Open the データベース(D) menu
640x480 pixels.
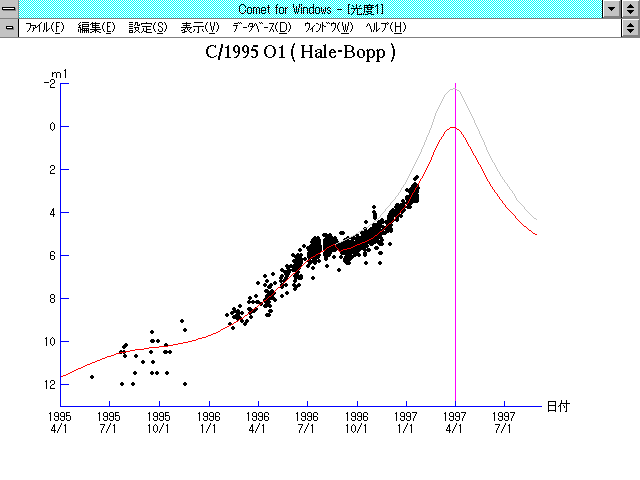[x=262, y=27]
